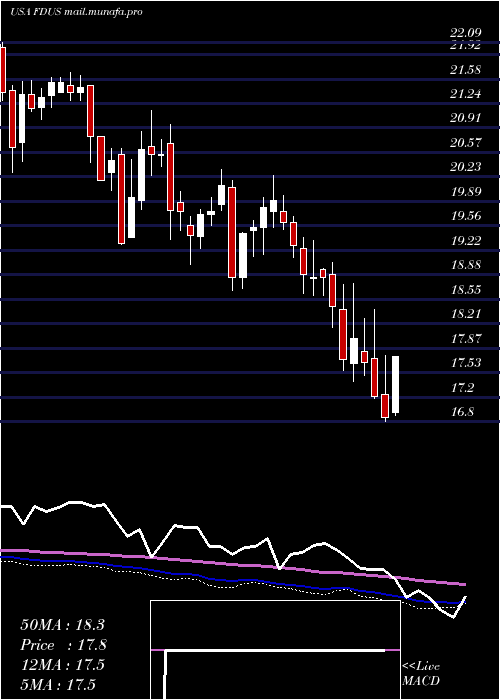Click inside the white-bordered MACD box
Image resolution: width=500 pixels, height=700 pixels.
275,650
